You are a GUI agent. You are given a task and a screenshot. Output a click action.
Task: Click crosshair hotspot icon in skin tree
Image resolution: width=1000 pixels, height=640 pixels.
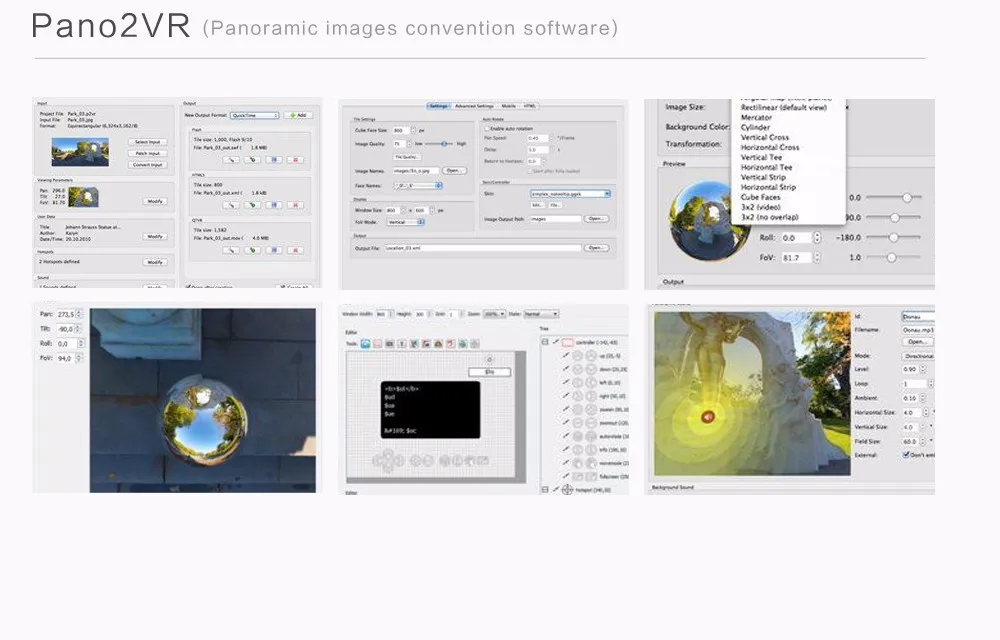pyautogui.click(x=567, y=490)
